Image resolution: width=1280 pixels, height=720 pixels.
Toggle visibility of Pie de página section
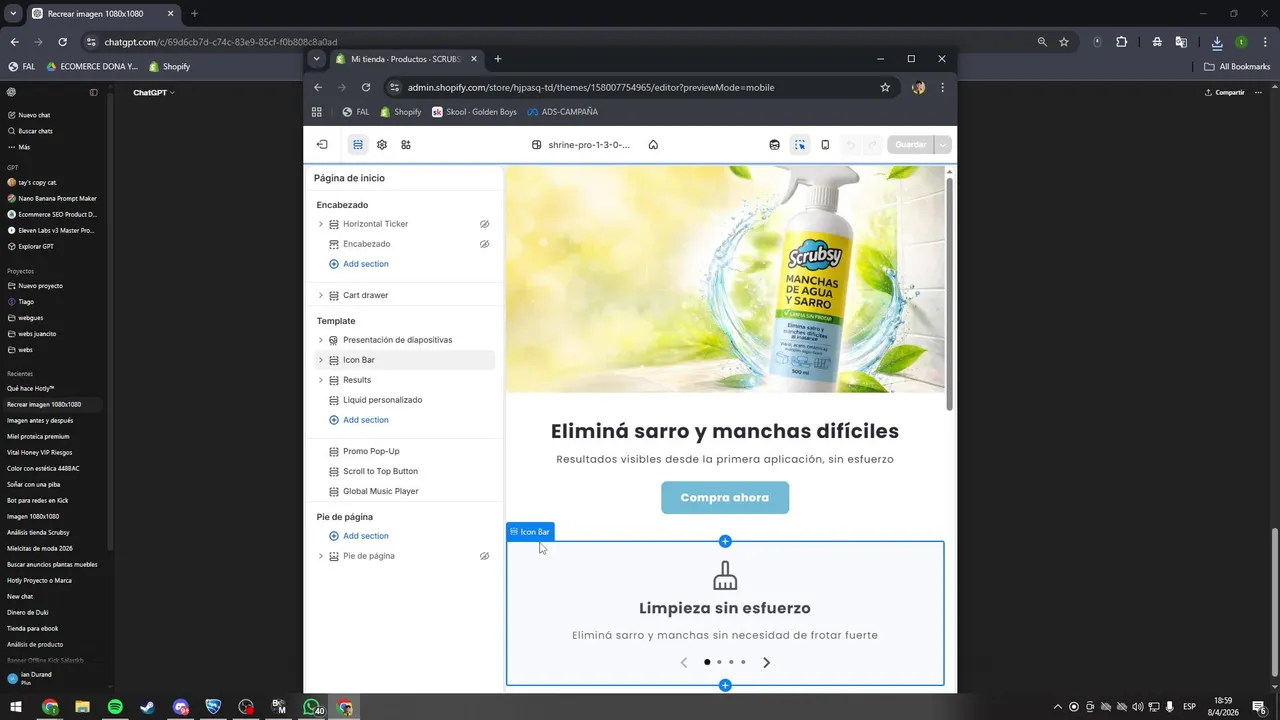pos(484,556)
